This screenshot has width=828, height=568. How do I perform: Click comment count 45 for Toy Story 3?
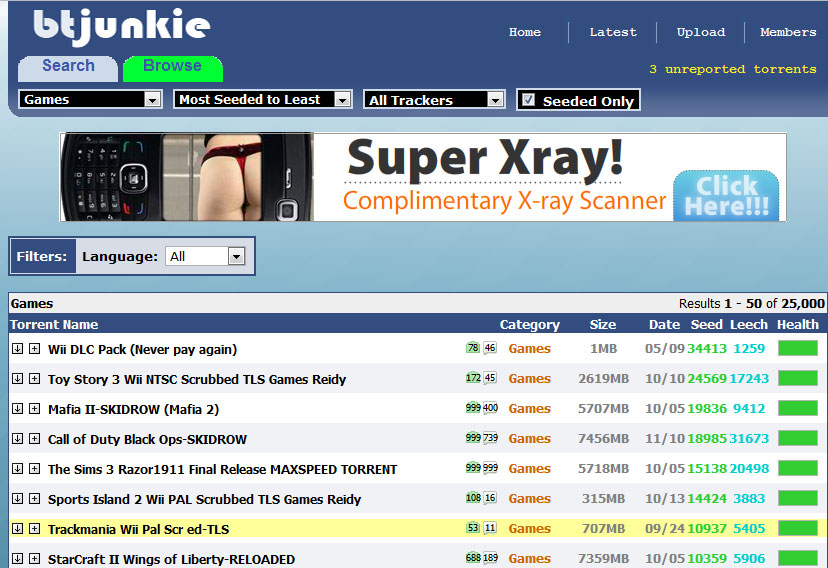click(x=490, y=378)
